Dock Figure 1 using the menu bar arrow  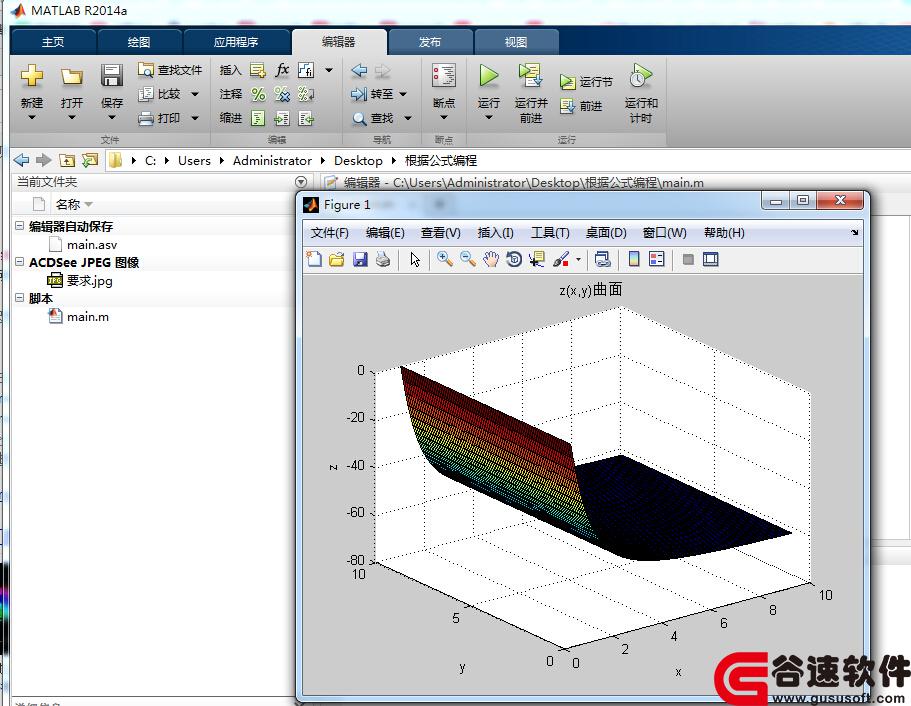pyautogui.click(x=855, y=232)
